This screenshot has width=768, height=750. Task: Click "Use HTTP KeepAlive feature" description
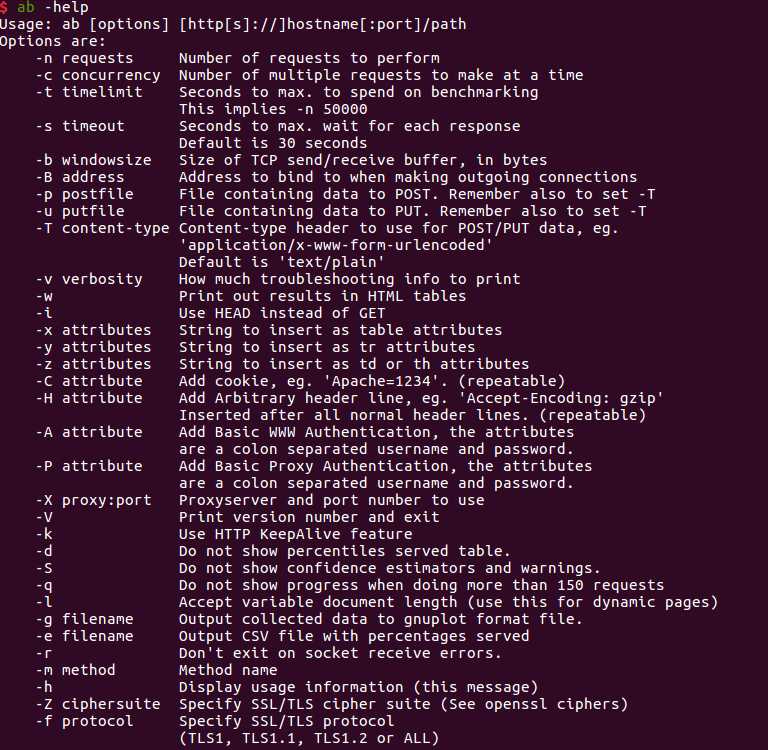click(295, 534)
